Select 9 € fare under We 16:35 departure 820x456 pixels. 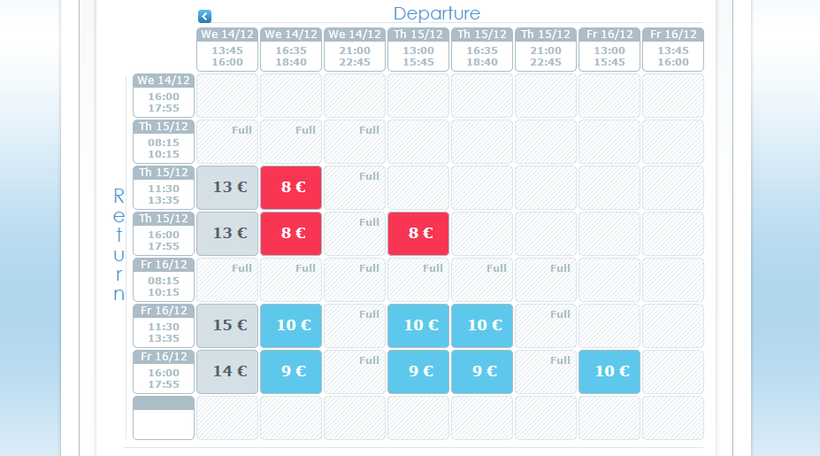tap(291, 371)
